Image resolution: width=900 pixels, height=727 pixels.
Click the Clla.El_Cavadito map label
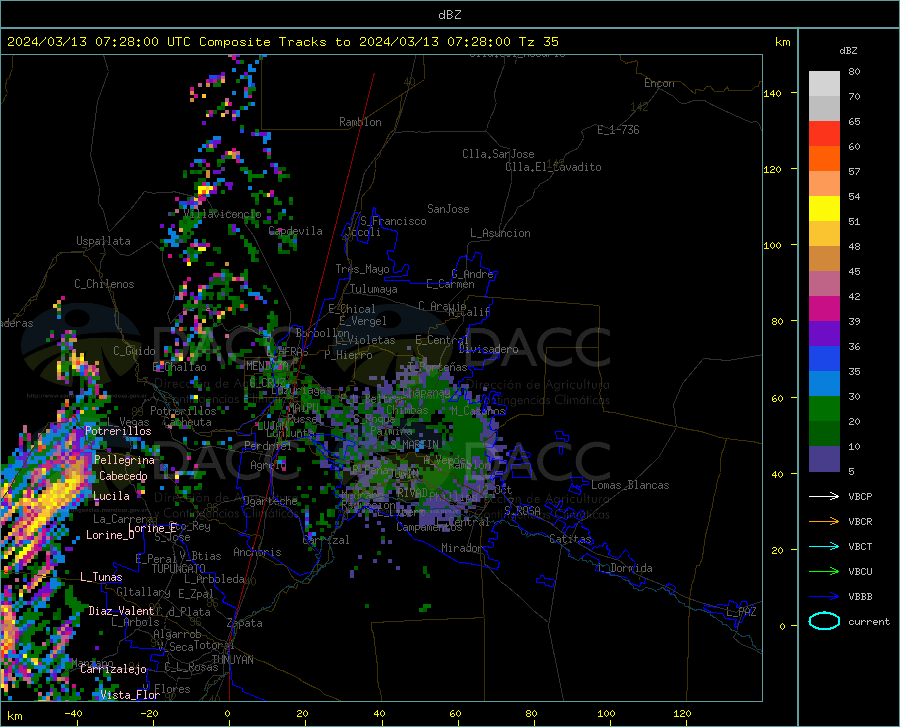point(553,167)
